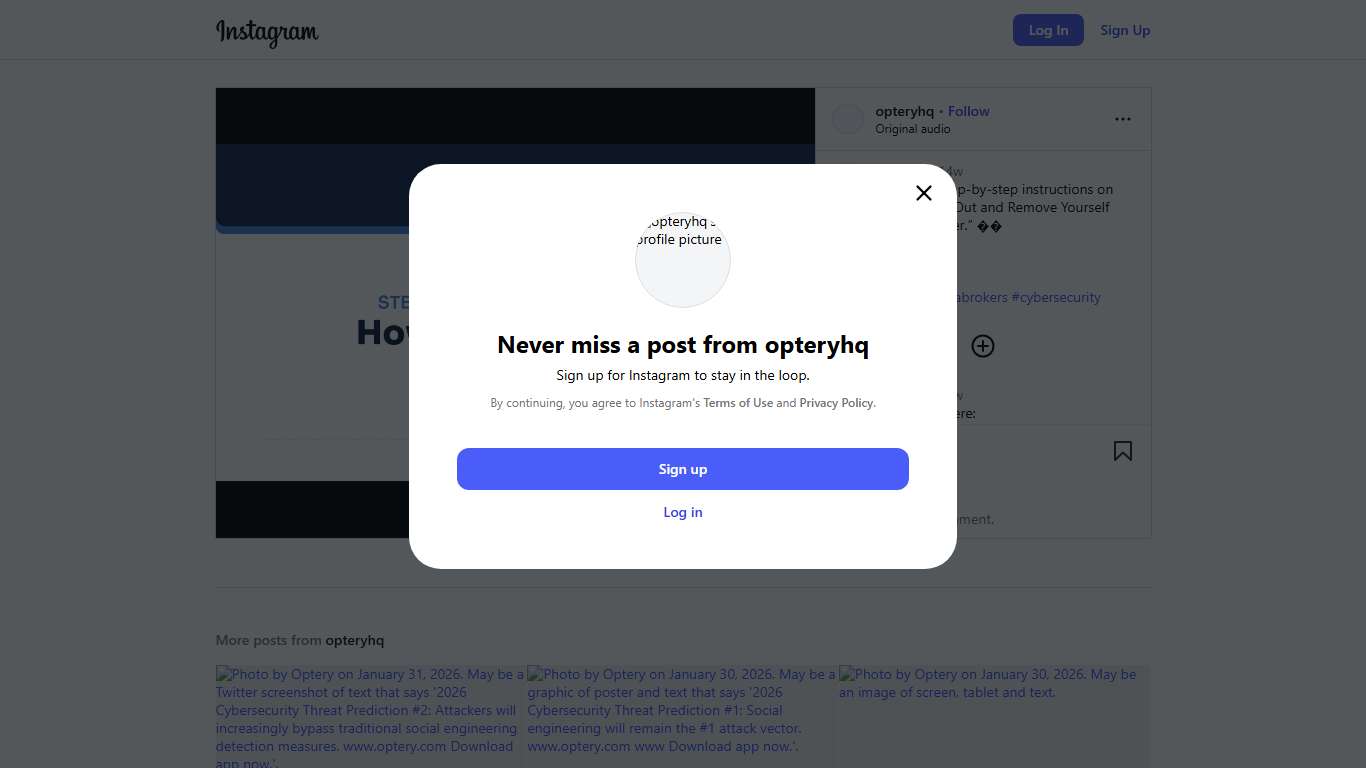Follow the opteryhq account

coord(969,111)
